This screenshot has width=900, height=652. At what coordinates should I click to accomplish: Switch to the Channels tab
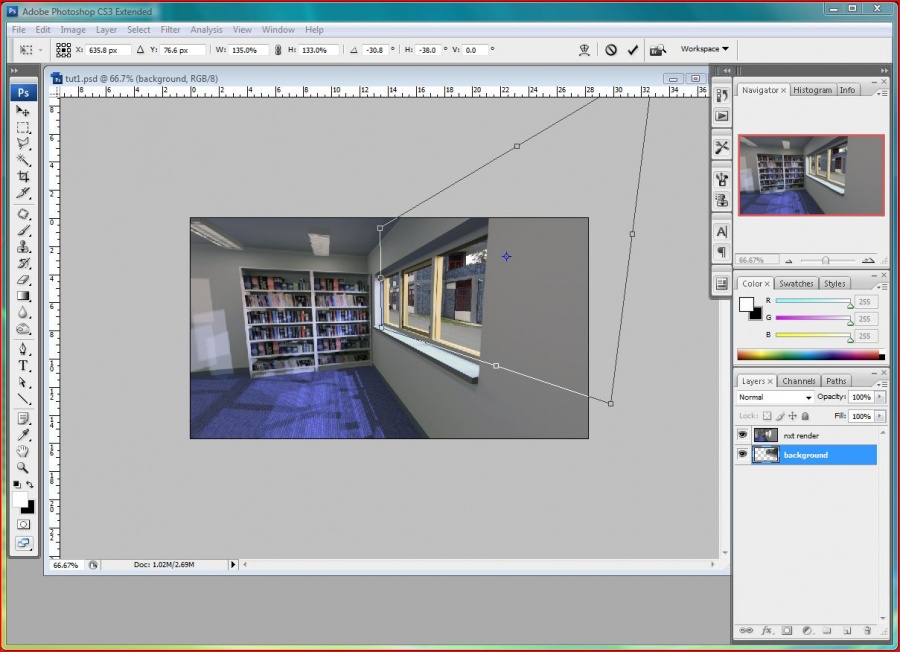pyautogui.click(x=798, y=381)
